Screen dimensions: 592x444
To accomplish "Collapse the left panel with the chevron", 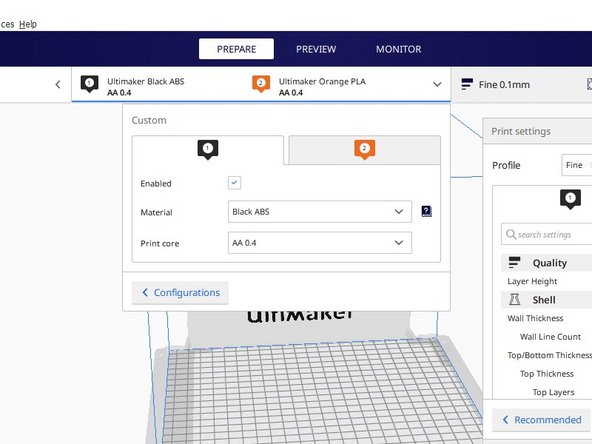I will click(58, 84).
